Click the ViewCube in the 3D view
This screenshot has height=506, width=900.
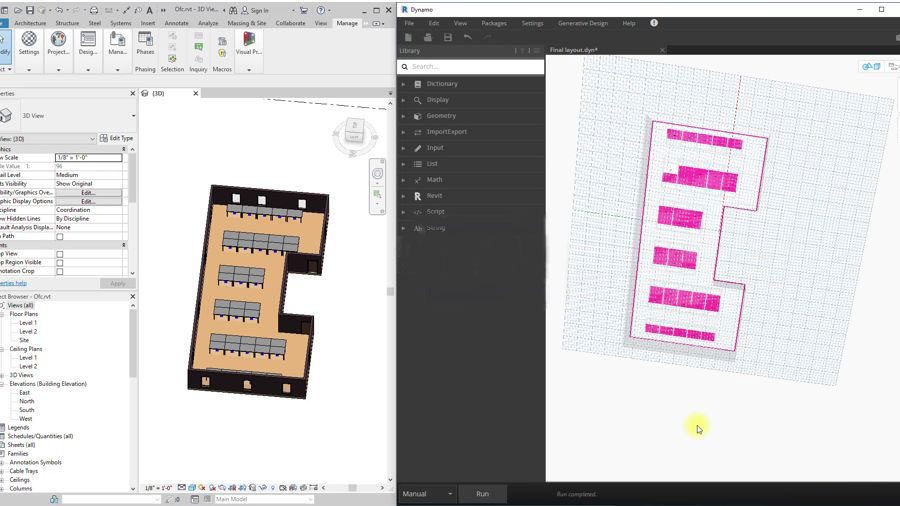[354, 132]
